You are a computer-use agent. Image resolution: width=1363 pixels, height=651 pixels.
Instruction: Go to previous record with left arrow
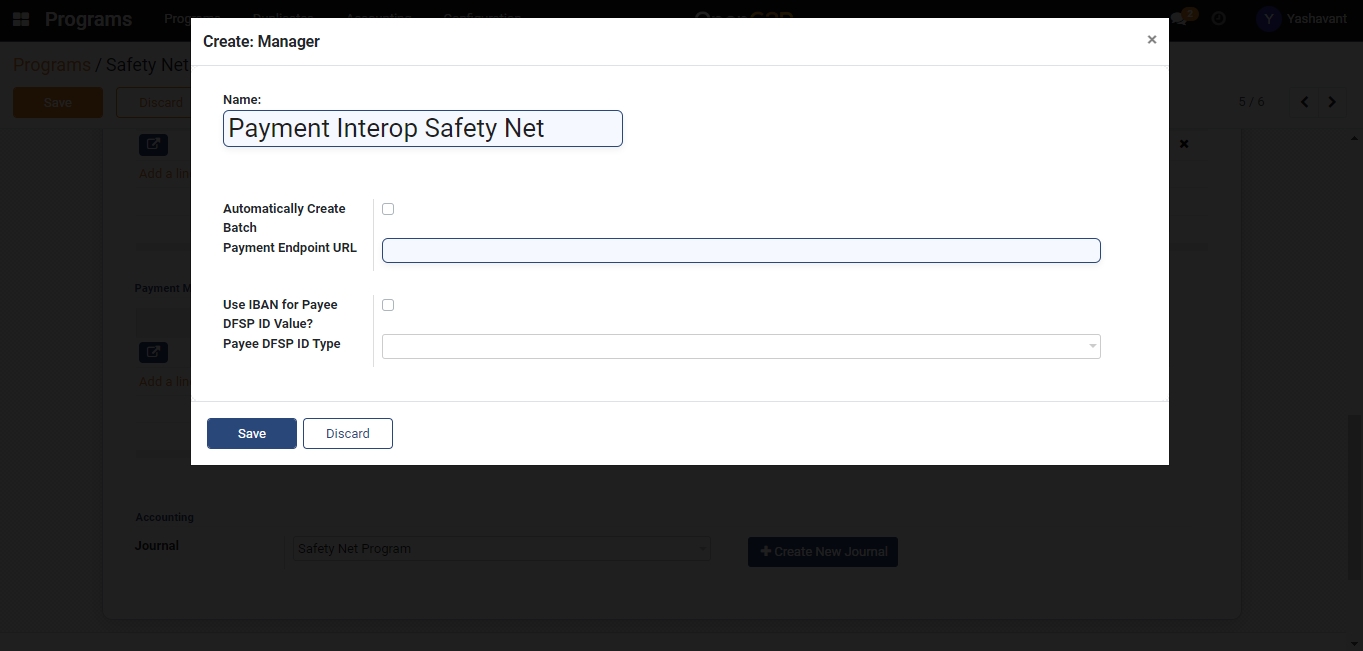pyautogui.click(x=1304, y=102)
